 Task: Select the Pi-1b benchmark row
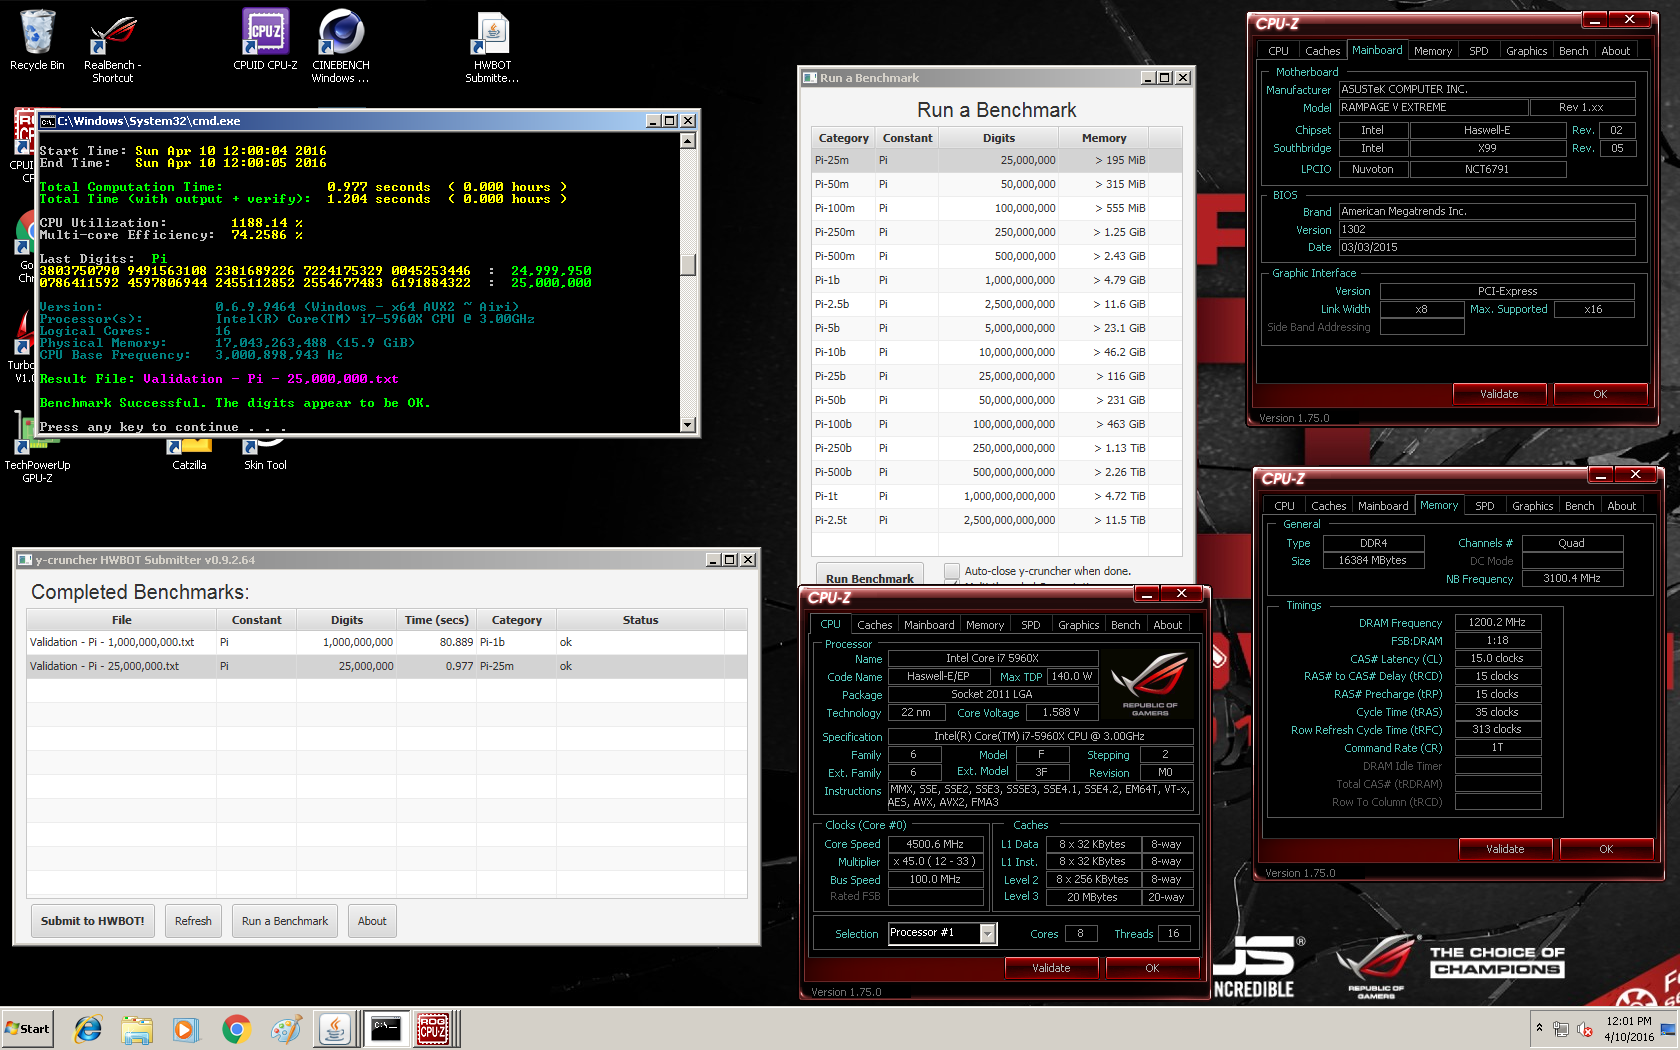pos(997,280)
